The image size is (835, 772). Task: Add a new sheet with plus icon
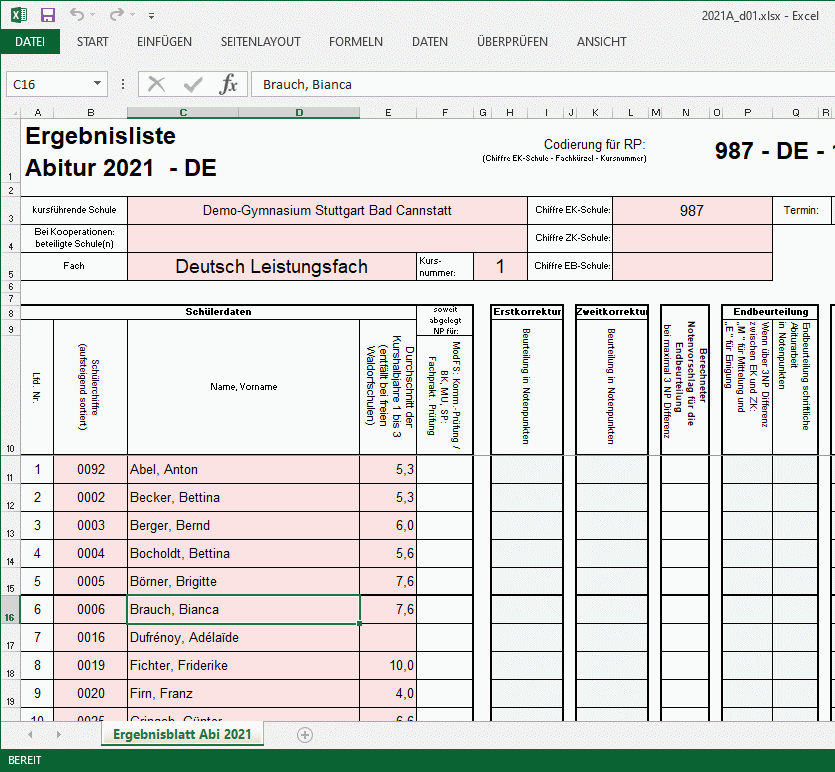(305, 735)
